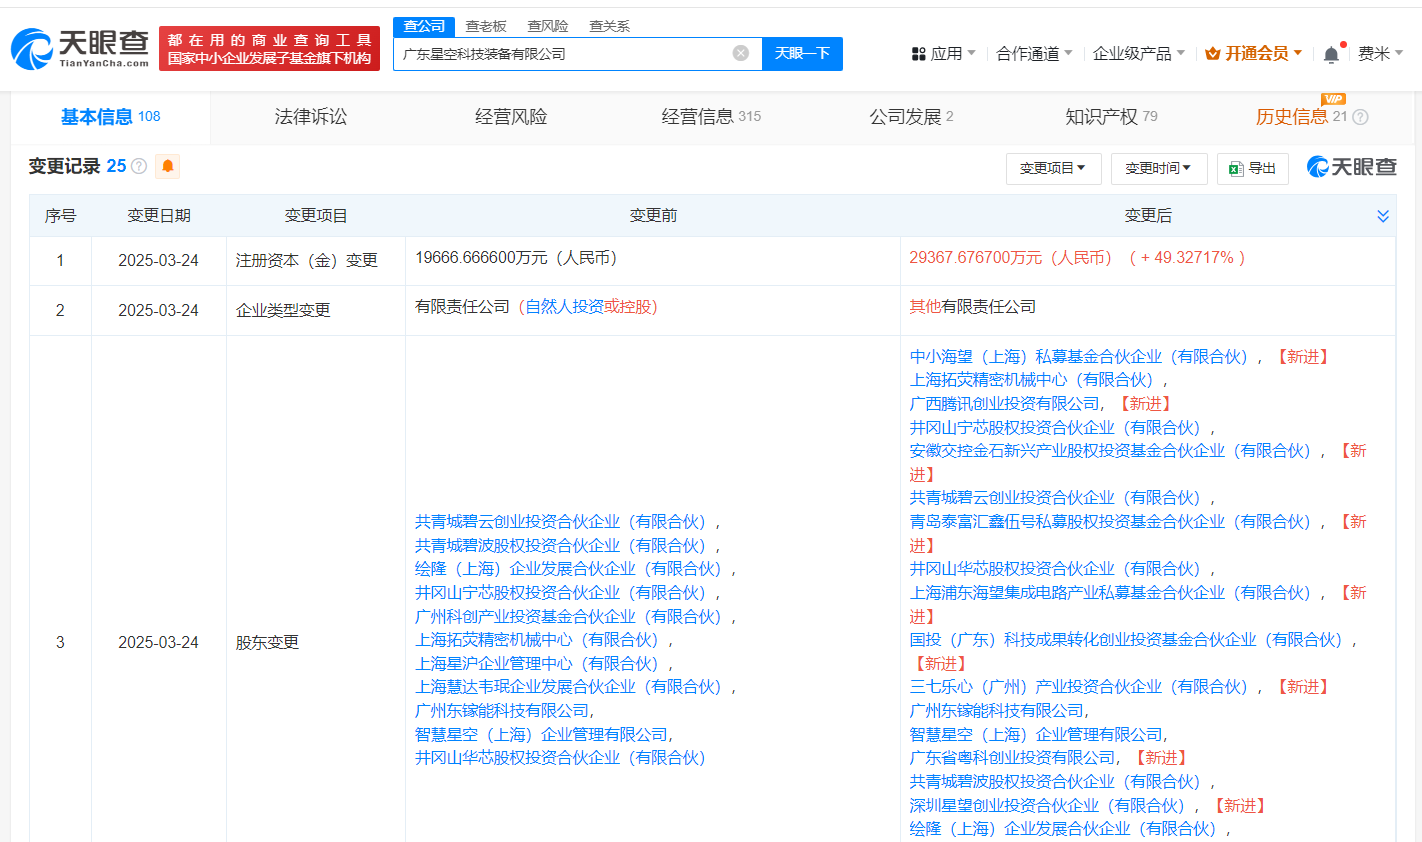Expand table with blue double-chevron icon
This screenshot has width=1422, height=842.
point(1383,216)
